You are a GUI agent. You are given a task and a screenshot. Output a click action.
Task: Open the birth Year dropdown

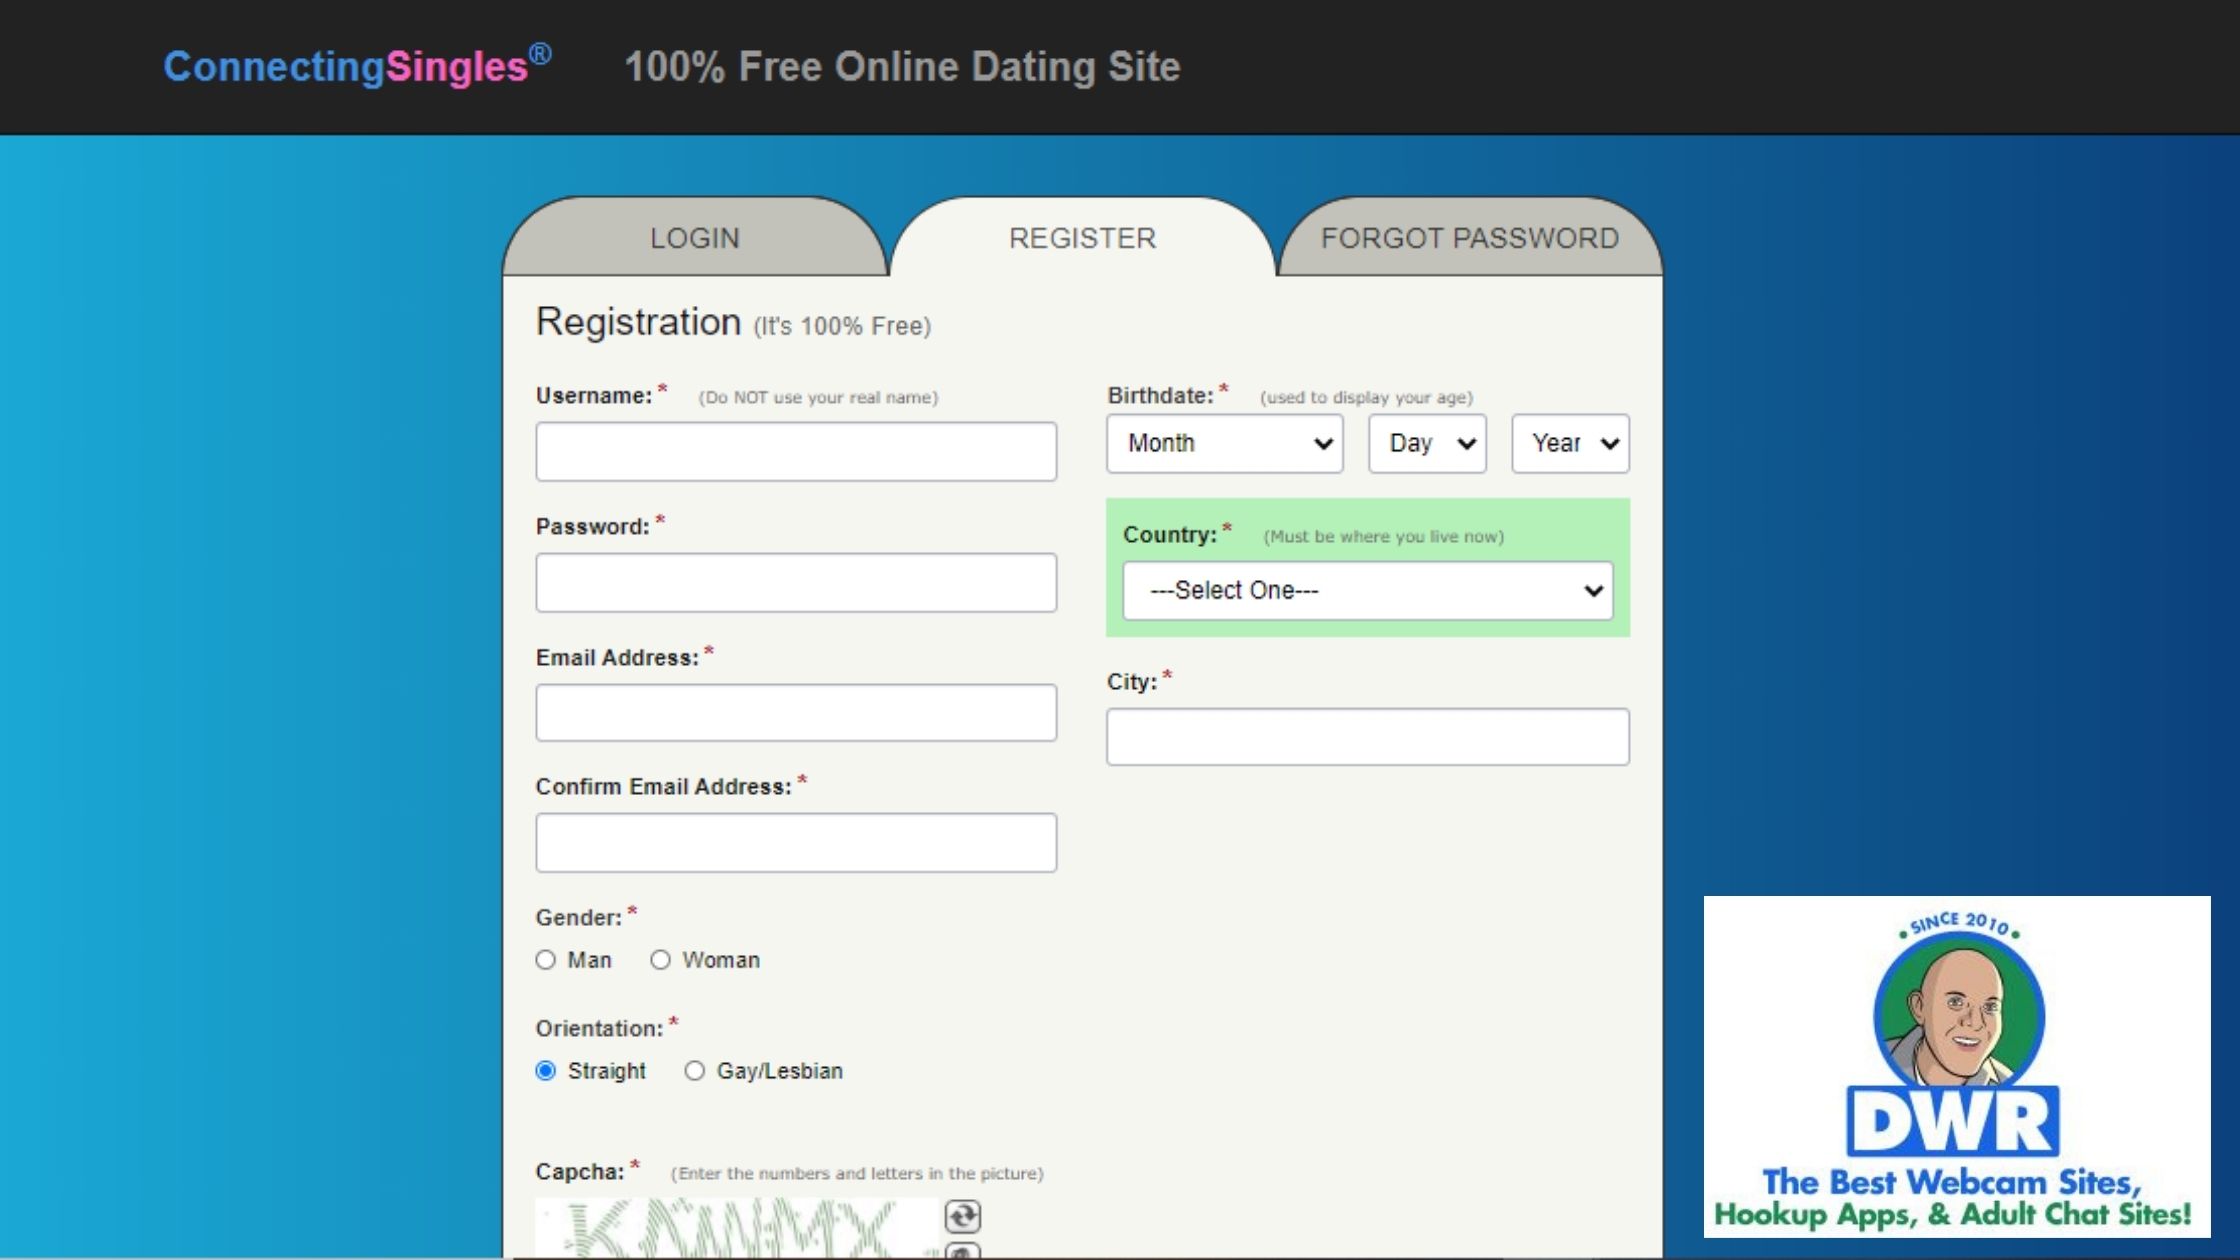point(1570,443)
